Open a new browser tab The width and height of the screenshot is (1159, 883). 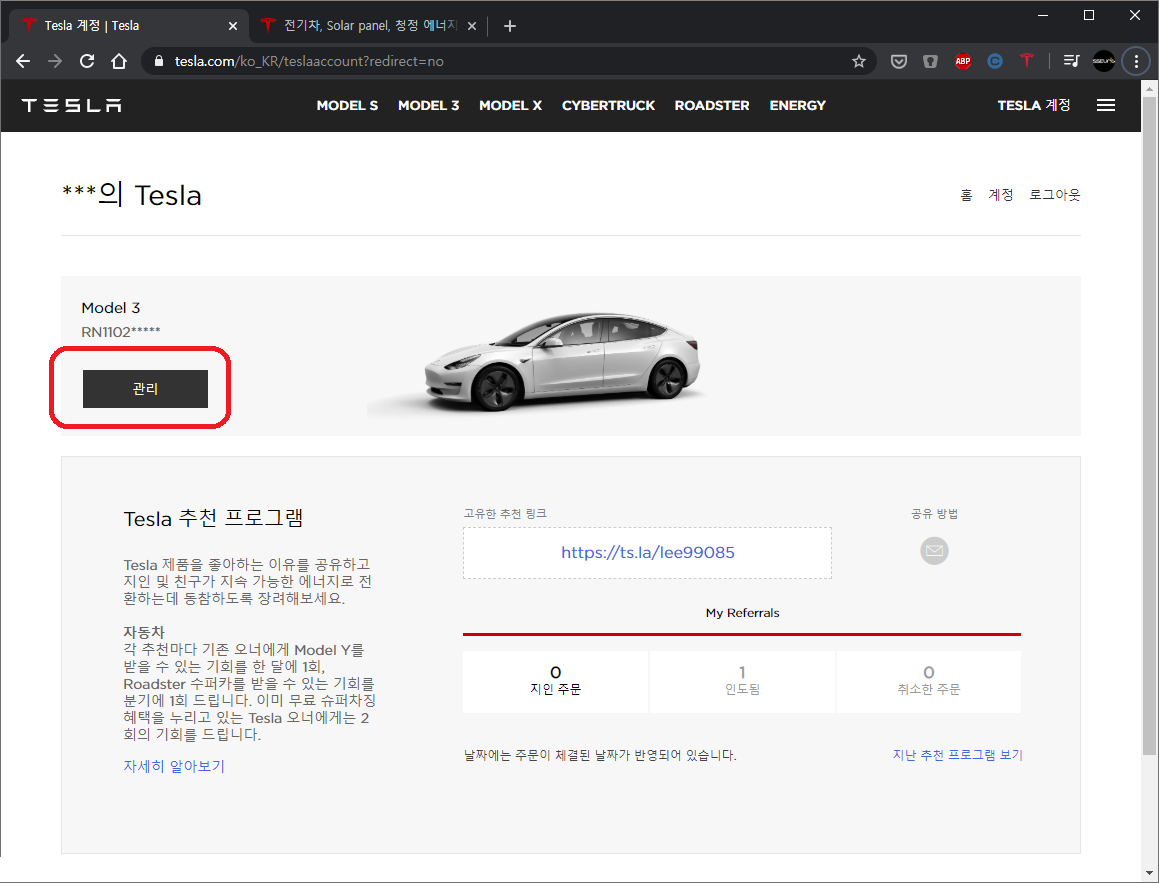point(509,26)
